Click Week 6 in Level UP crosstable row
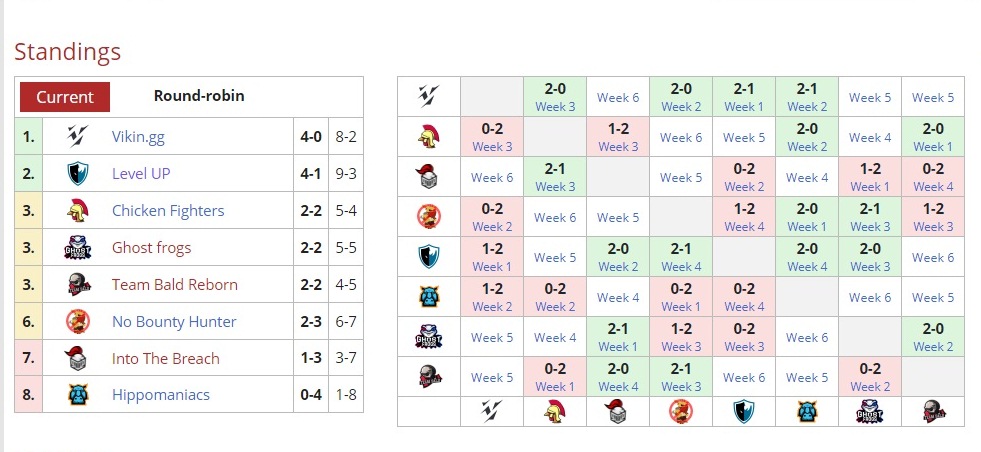The width and height of the screenshot is (981, 452). tap(932, 257)
